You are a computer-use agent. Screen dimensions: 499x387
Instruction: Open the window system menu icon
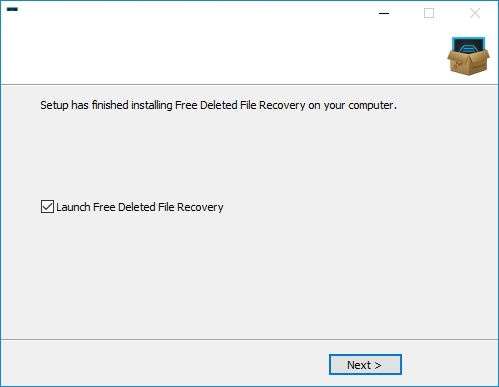coord(12,9)
